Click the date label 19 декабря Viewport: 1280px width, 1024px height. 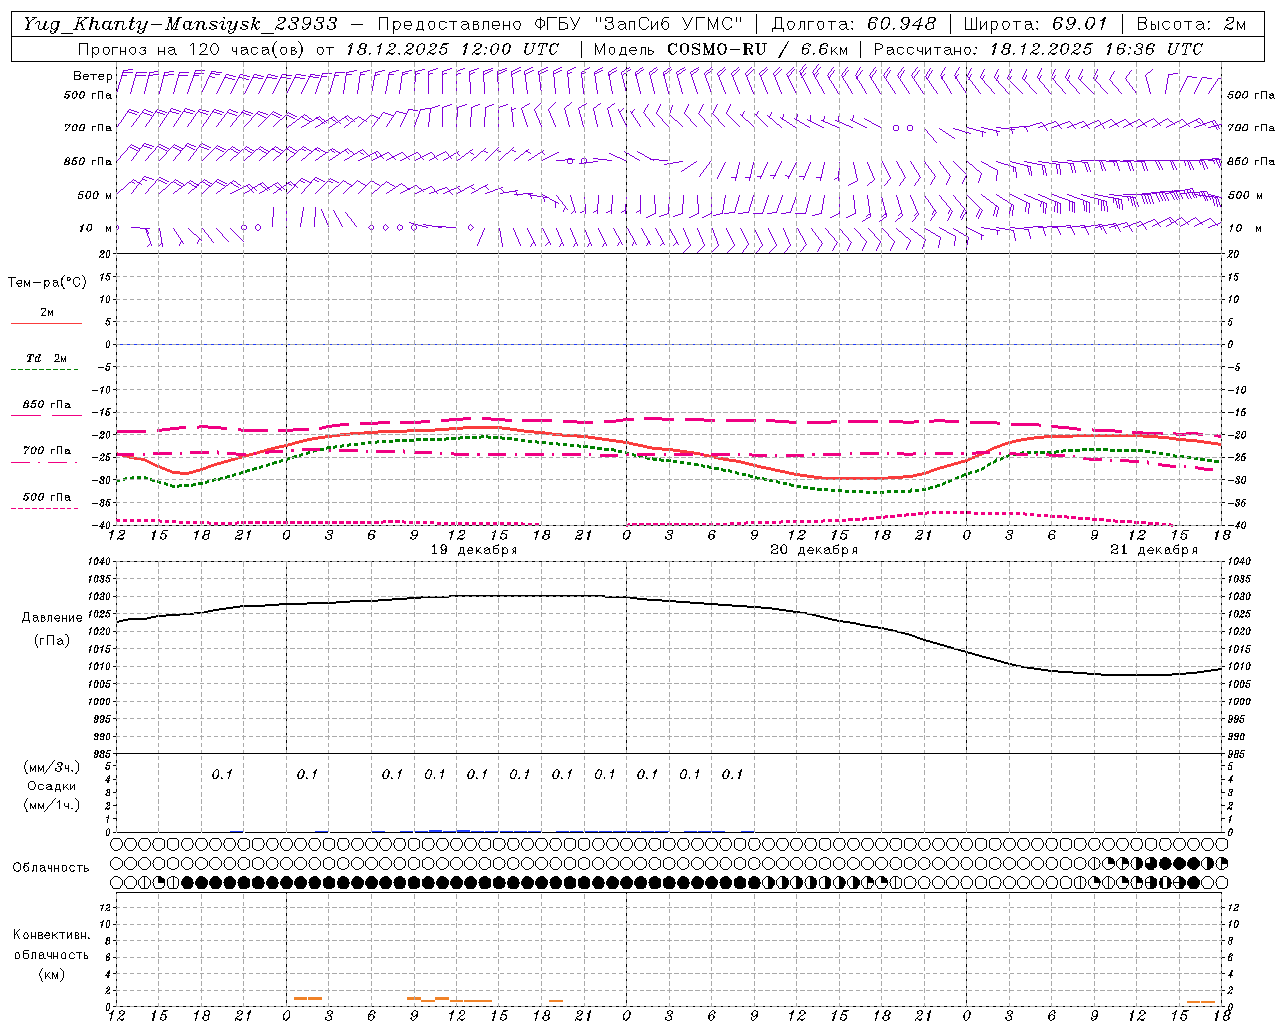click(474, 550)
